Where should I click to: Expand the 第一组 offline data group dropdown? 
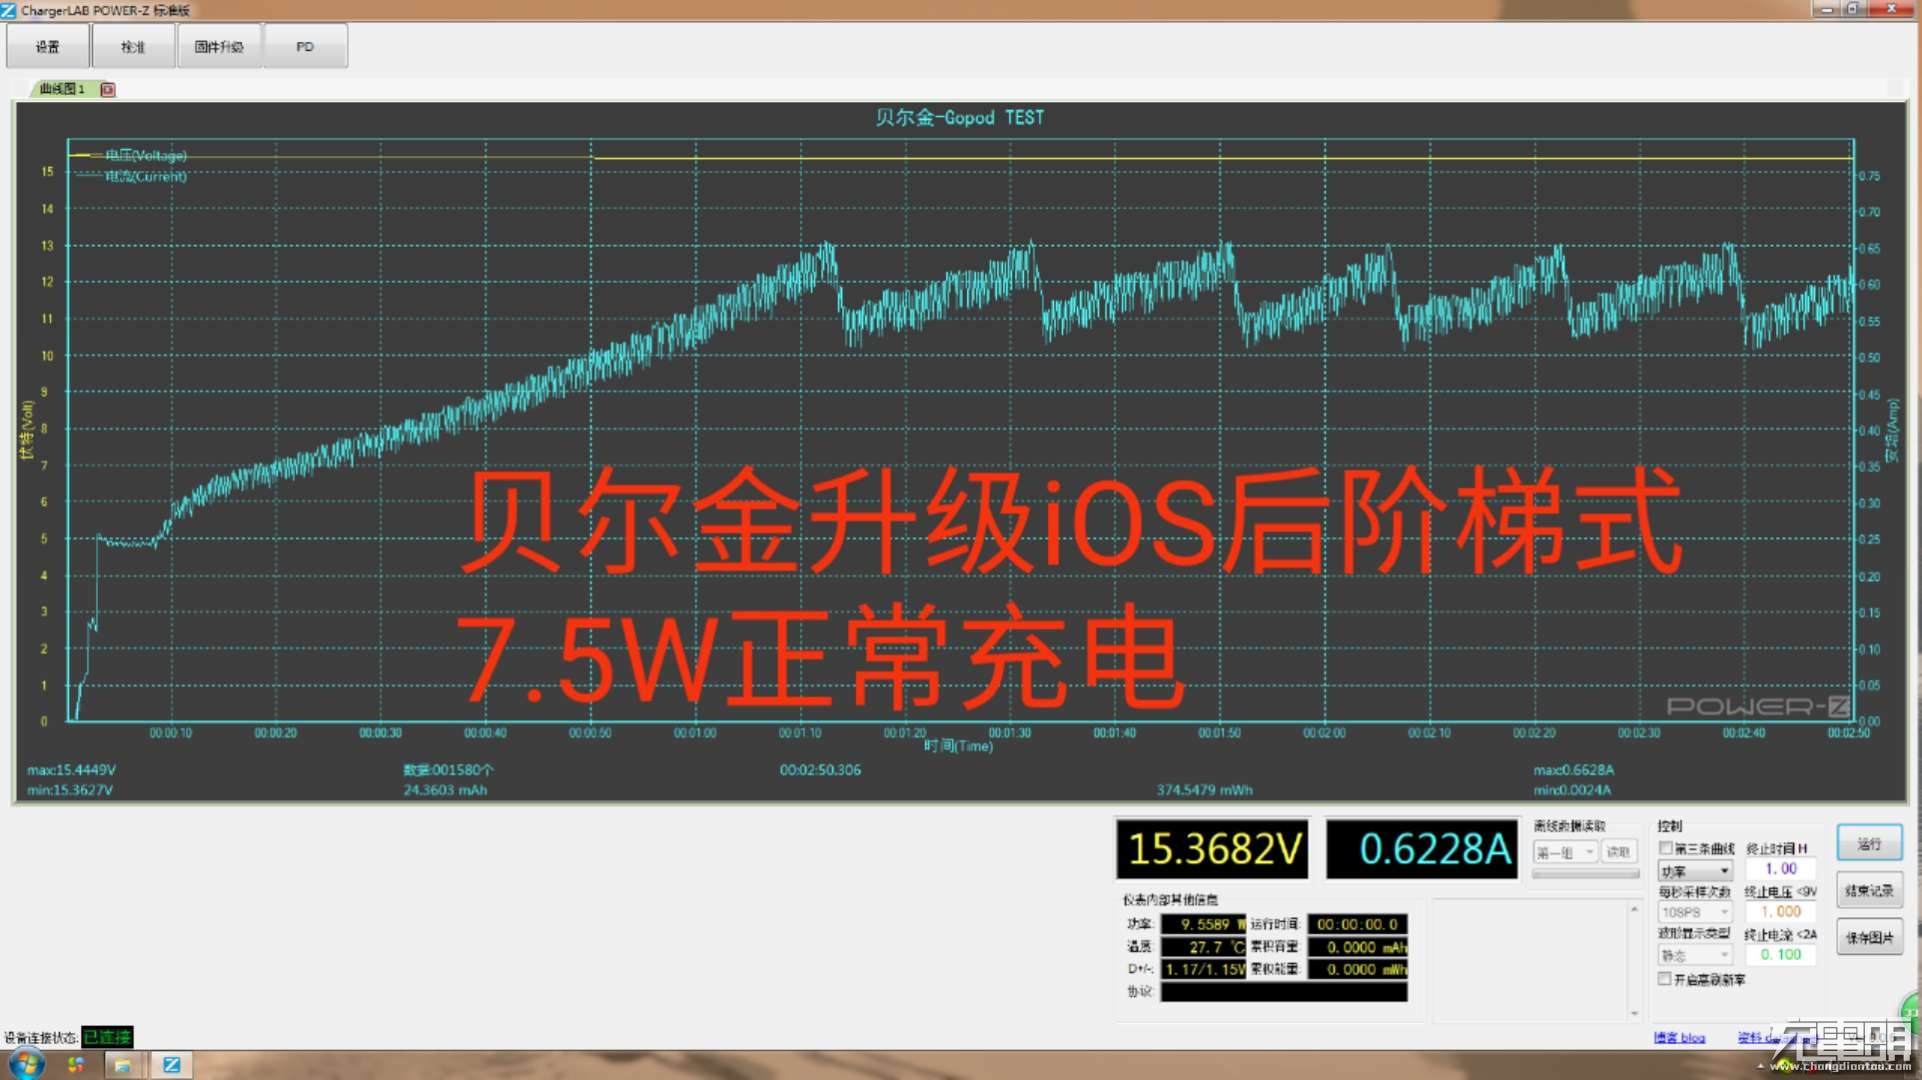pos(1566,853)
